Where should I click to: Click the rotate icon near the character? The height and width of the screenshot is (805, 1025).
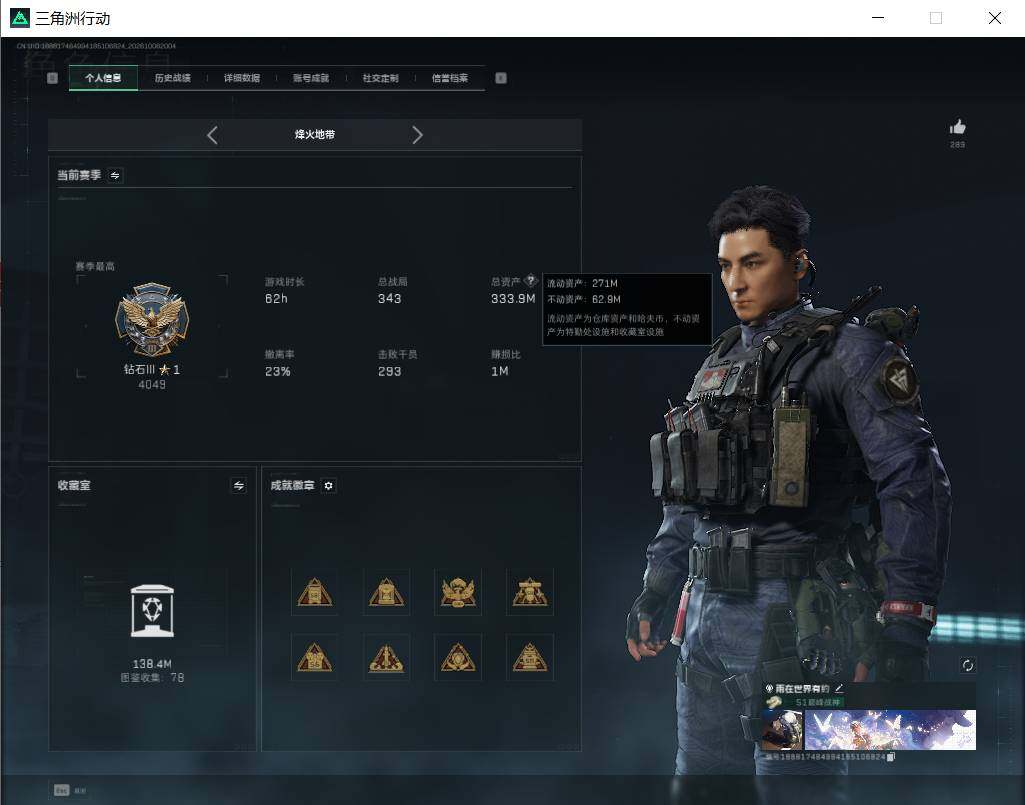[967, 666]
